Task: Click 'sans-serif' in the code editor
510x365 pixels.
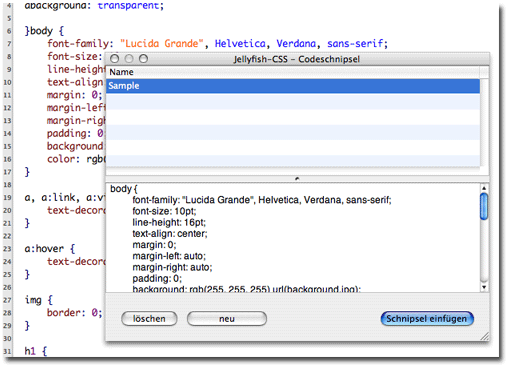Action: 355,44
